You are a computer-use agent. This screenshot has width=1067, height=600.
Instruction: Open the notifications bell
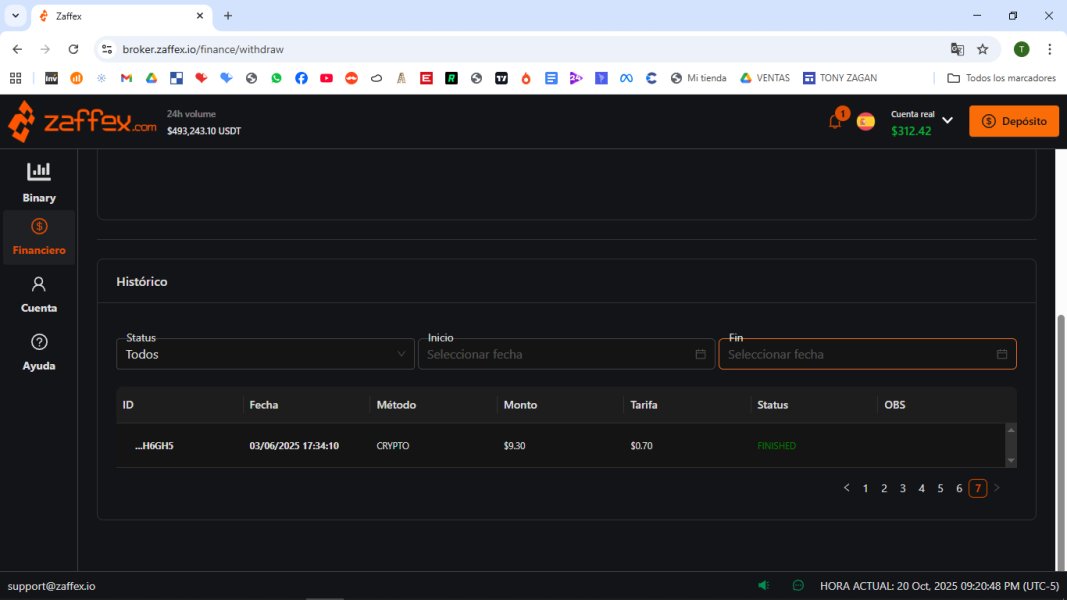pos(835,122)
